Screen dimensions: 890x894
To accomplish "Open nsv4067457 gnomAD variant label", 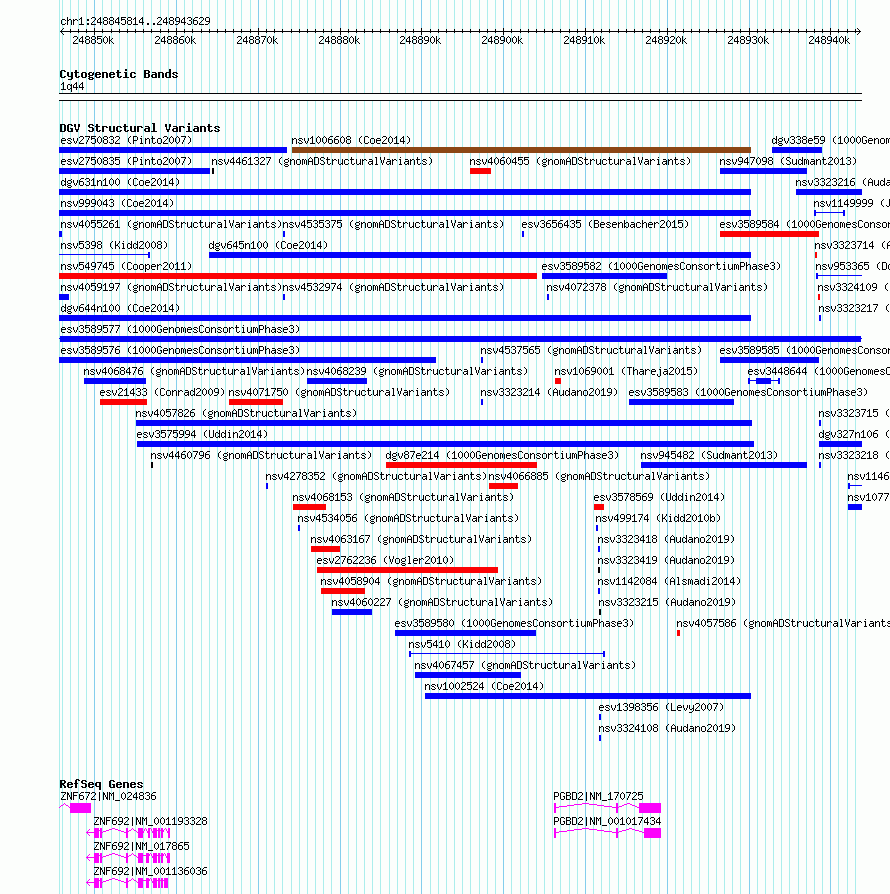I will click(x=525, y=665).
